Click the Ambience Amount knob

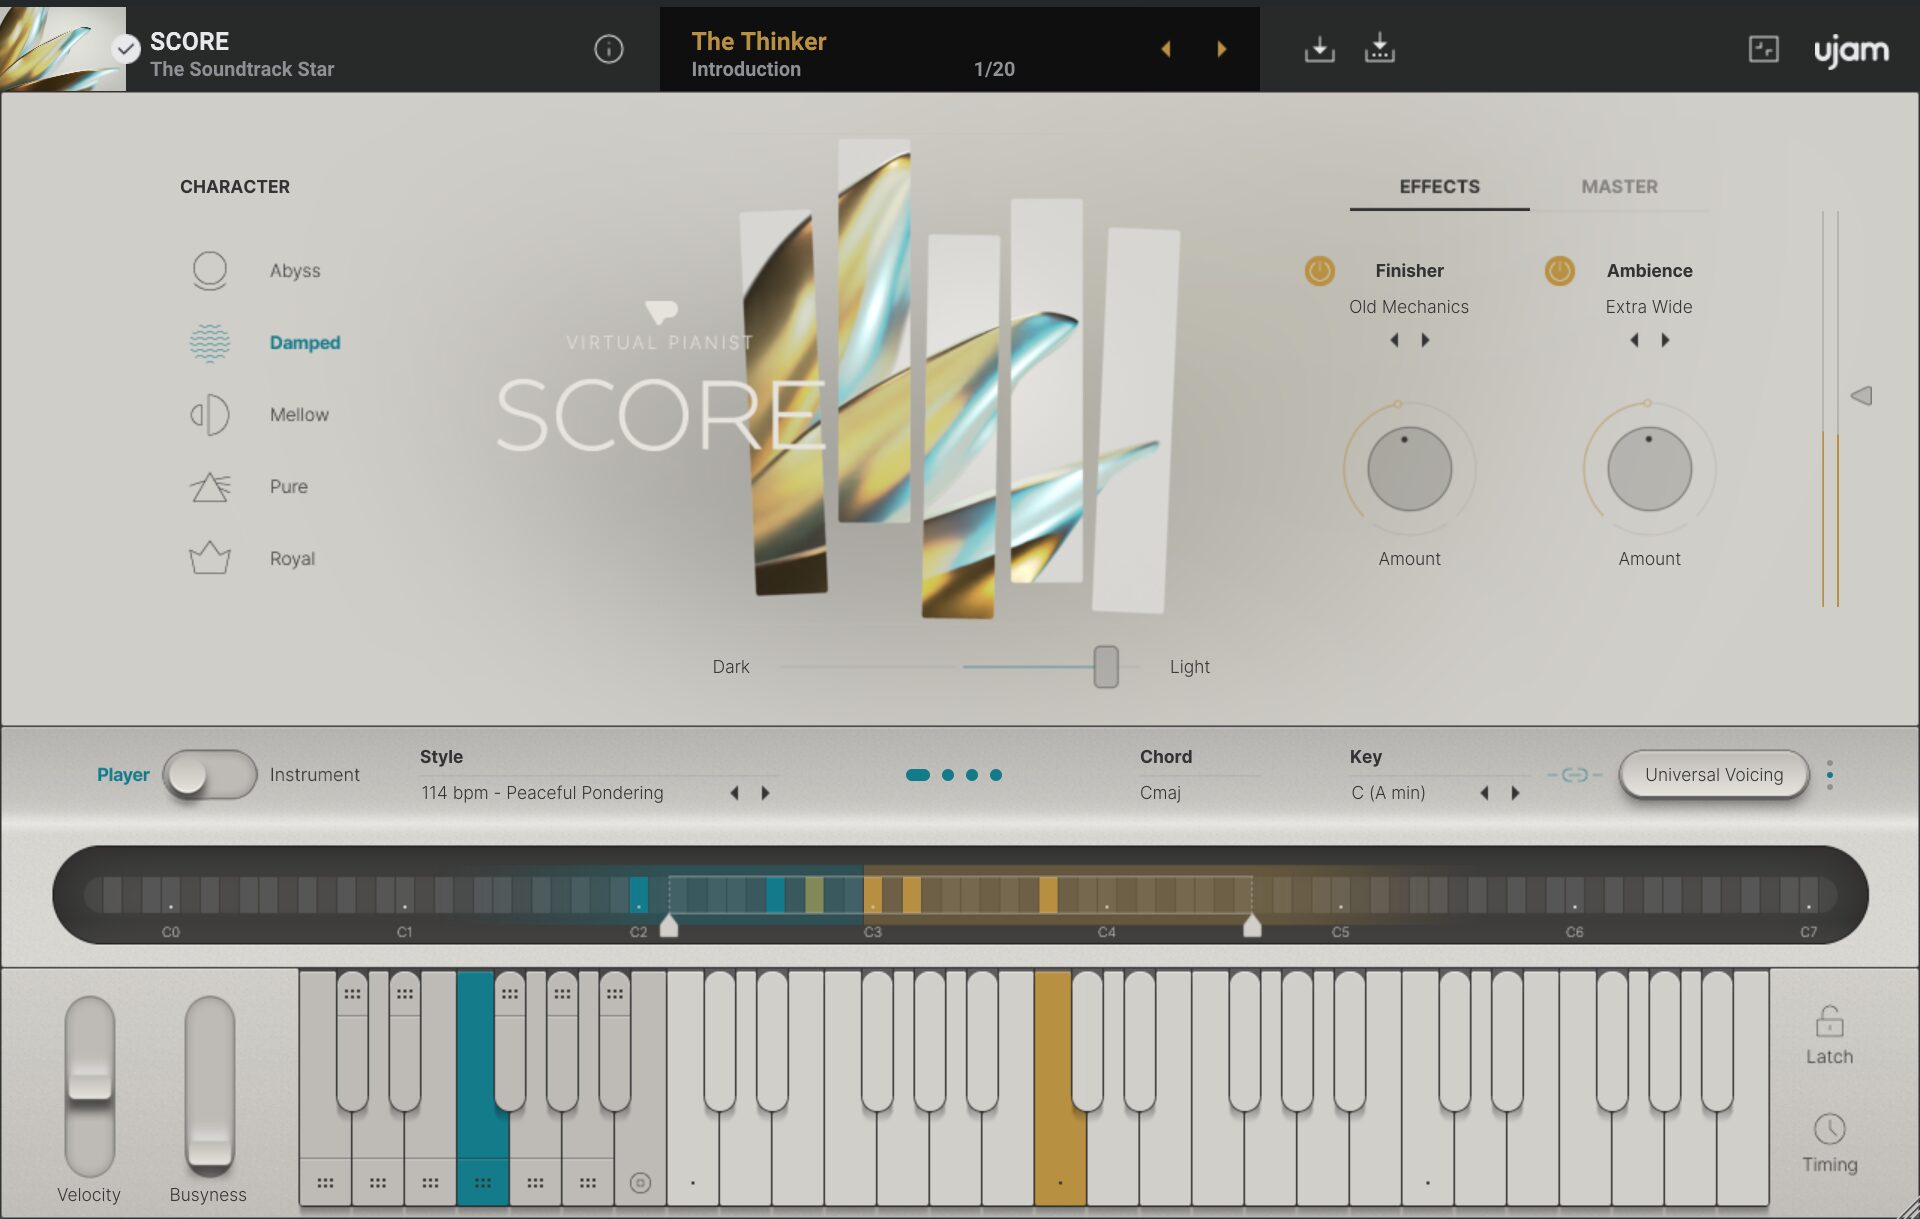pos(1649,469)
